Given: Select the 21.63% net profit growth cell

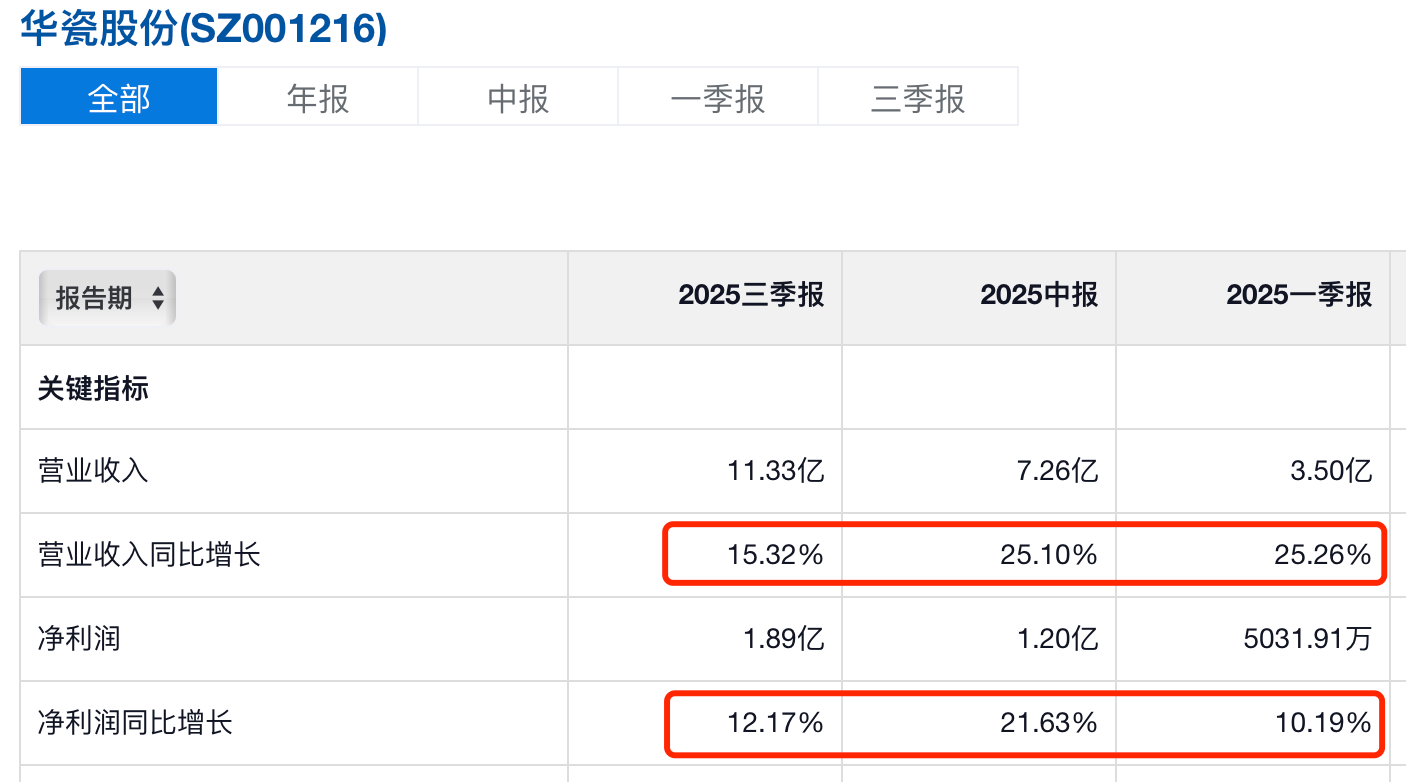Looking at the screenshot, I should click(1048, 722).
